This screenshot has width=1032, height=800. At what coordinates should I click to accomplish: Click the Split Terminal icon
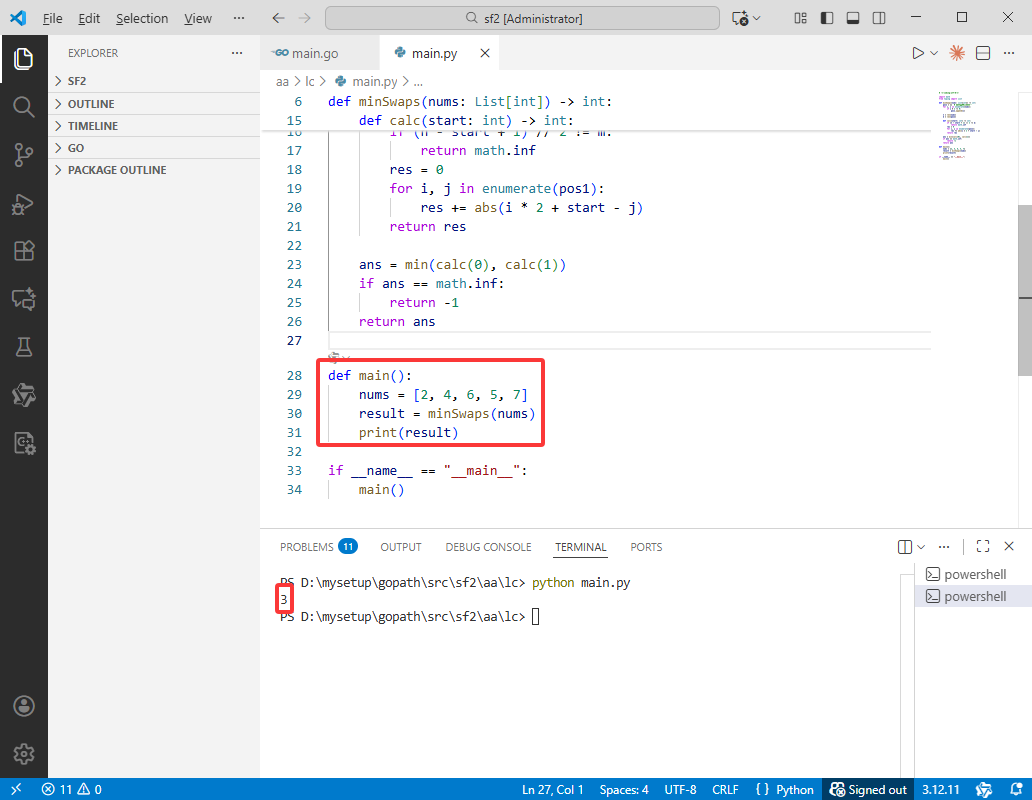pyautogui.click(x=905, y=547)
